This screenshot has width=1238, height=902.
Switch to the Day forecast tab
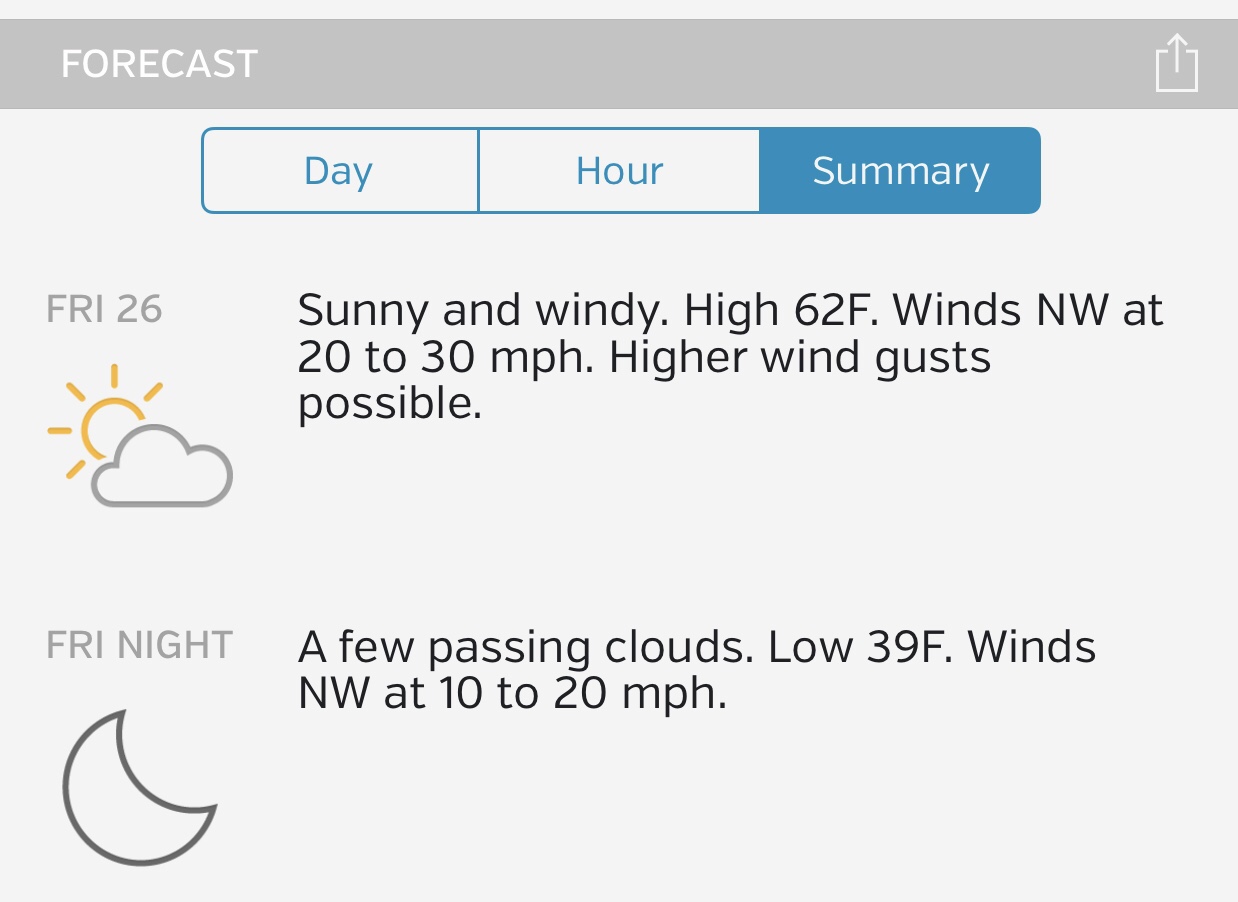339,171
